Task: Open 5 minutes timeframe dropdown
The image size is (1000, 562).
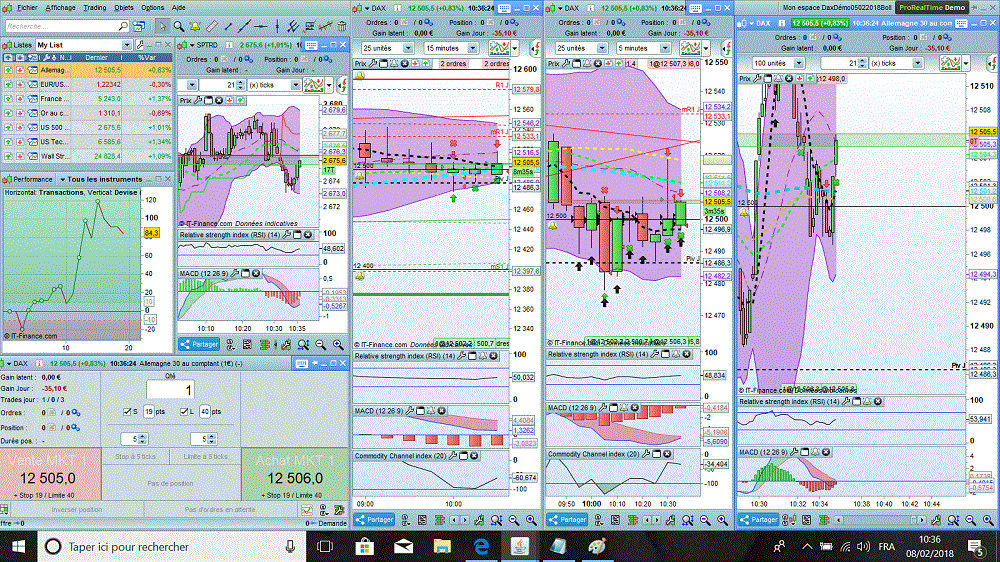Action: [x=665, y=48]
